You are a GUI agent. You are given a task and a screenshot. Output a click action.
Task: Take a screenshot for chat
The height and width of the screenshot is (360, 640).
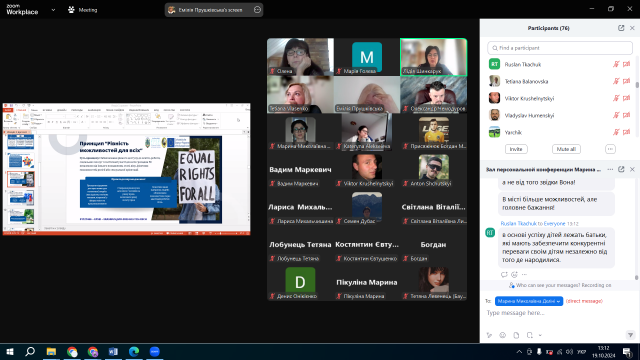pyautogui.click(x=530, y=335)
